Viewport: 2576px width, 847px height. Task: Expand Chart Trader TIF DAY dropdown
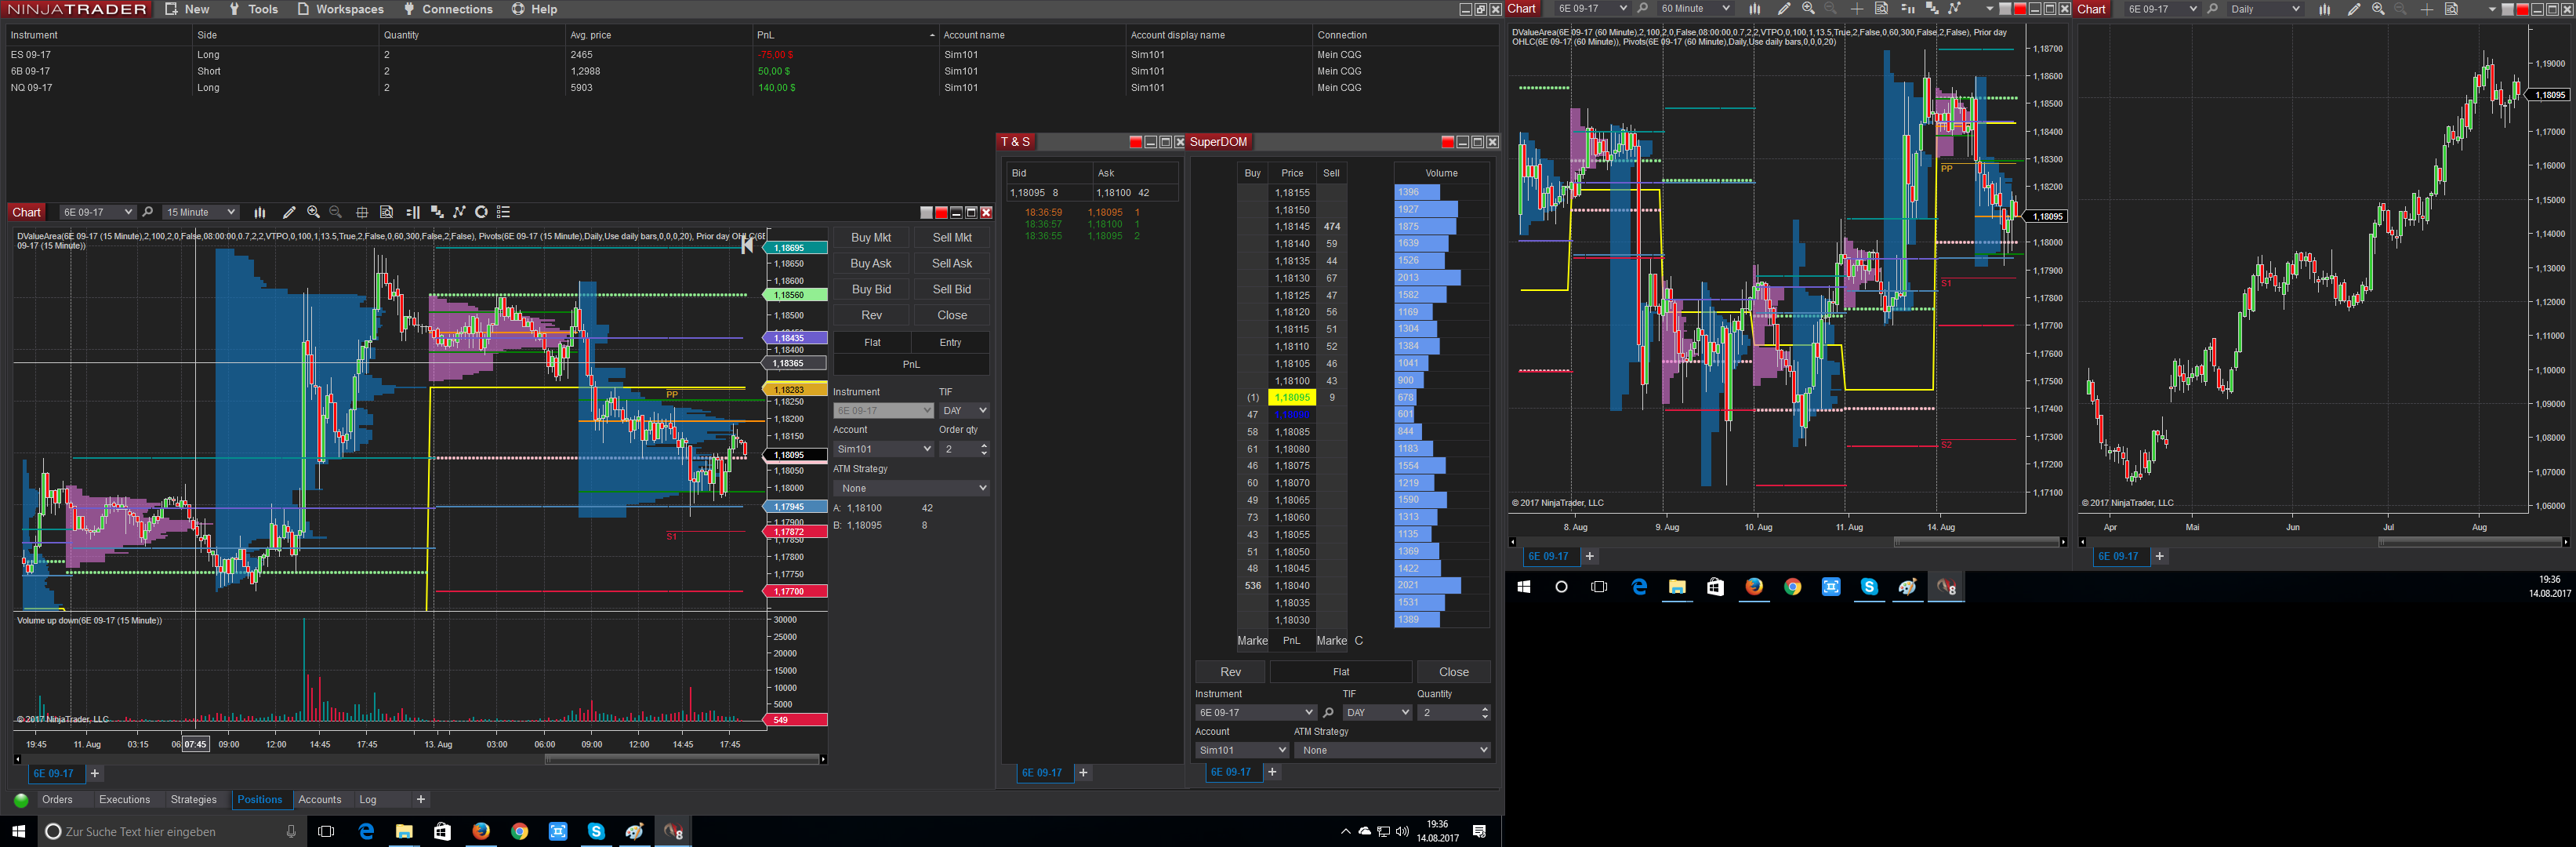[x=964, y=411]
